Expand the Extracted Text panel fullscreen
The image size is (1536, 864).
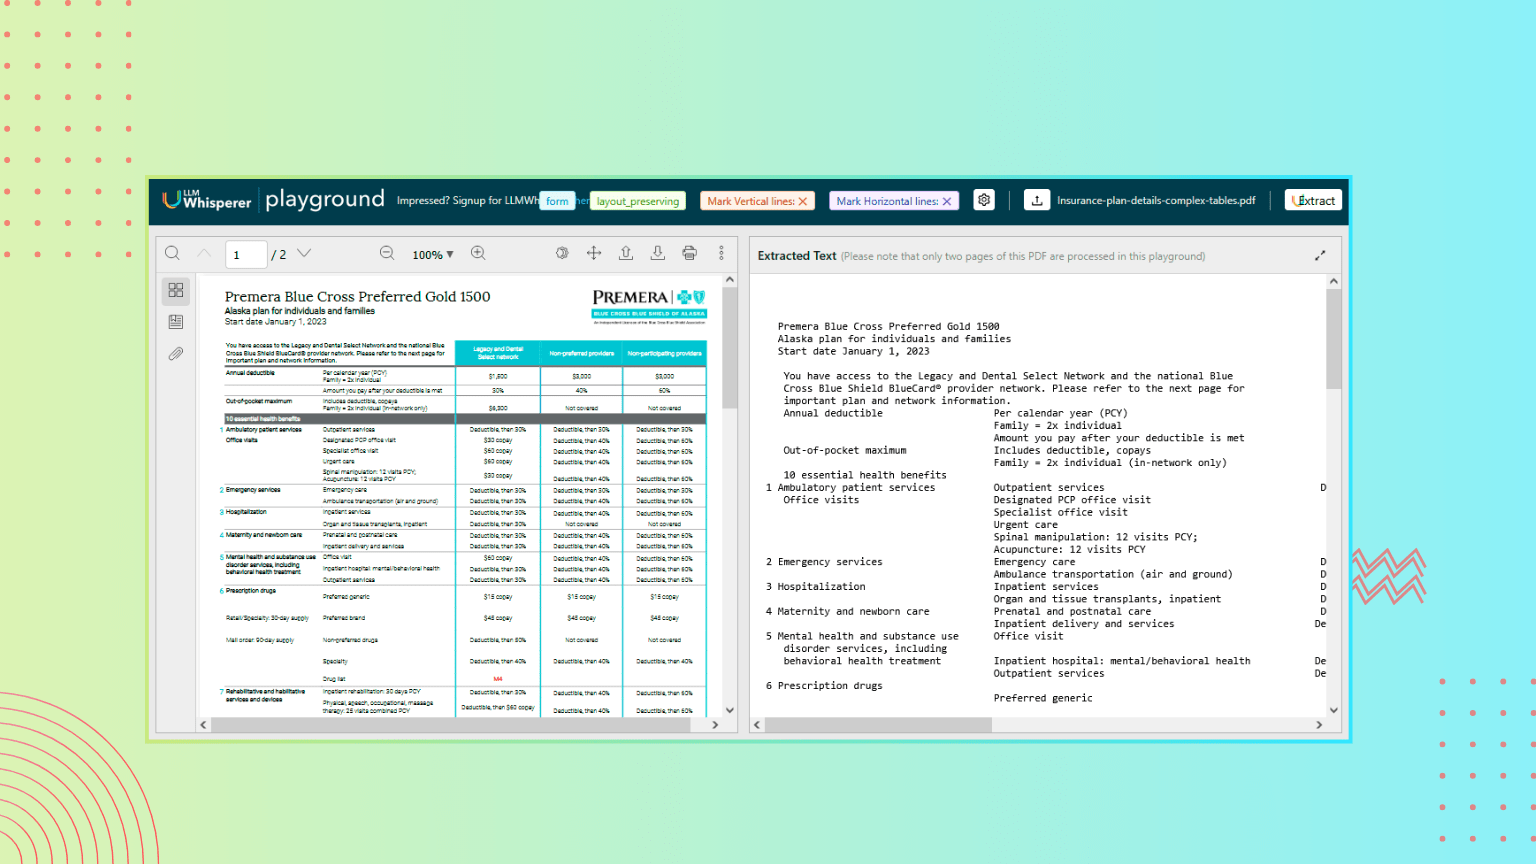click(x=1320, y=256)
